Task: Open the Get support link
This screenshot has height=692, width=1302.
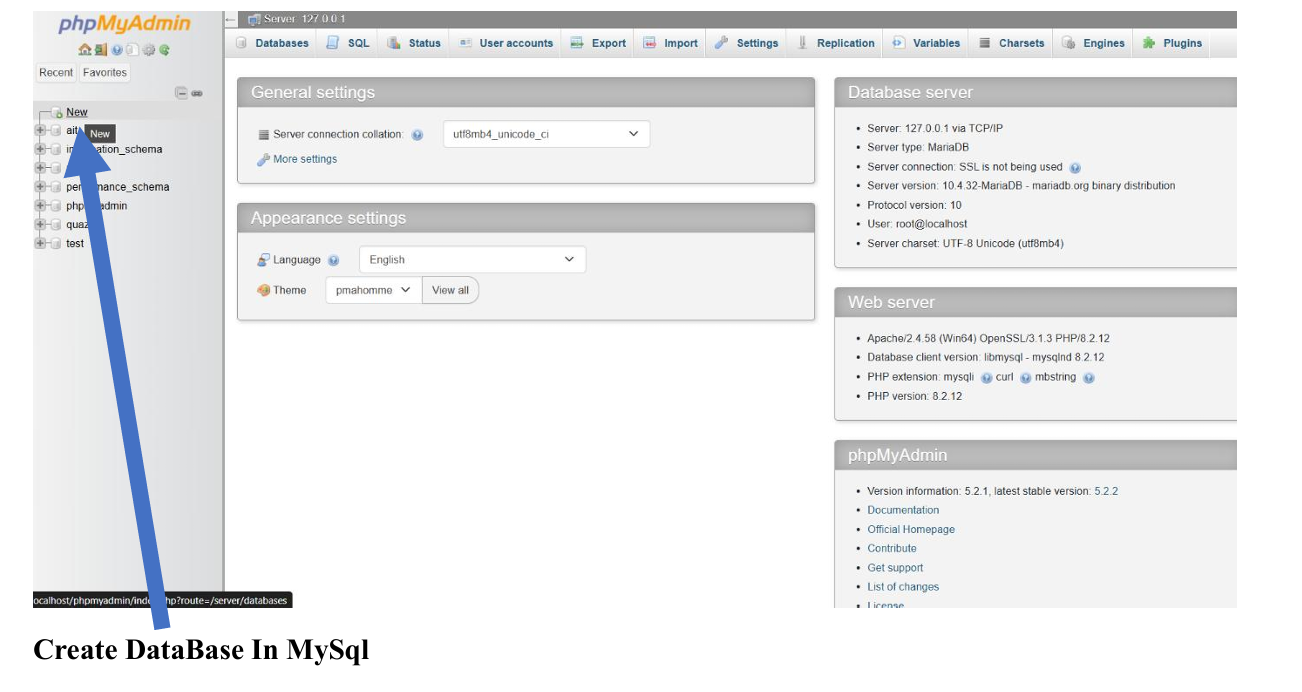Action: (895, 568)
